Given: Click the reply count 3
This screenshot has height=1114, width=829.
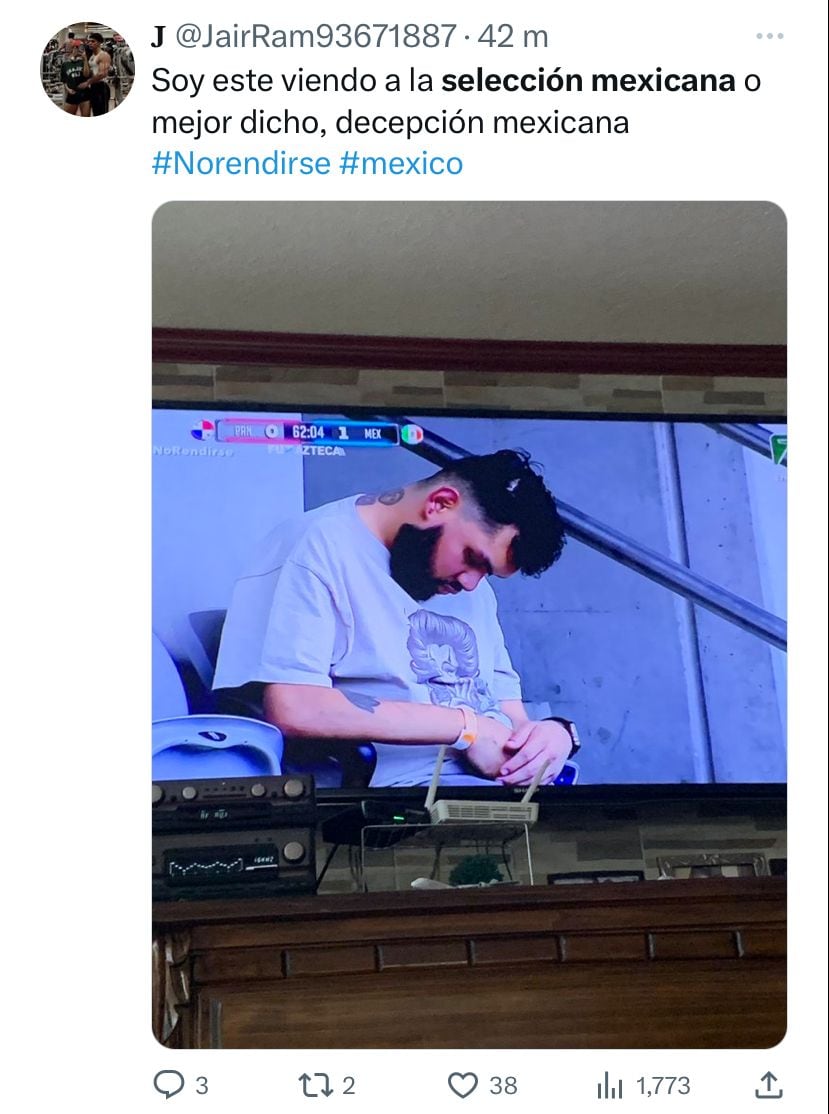Looking at the screenshot, I should (202, 1086).
